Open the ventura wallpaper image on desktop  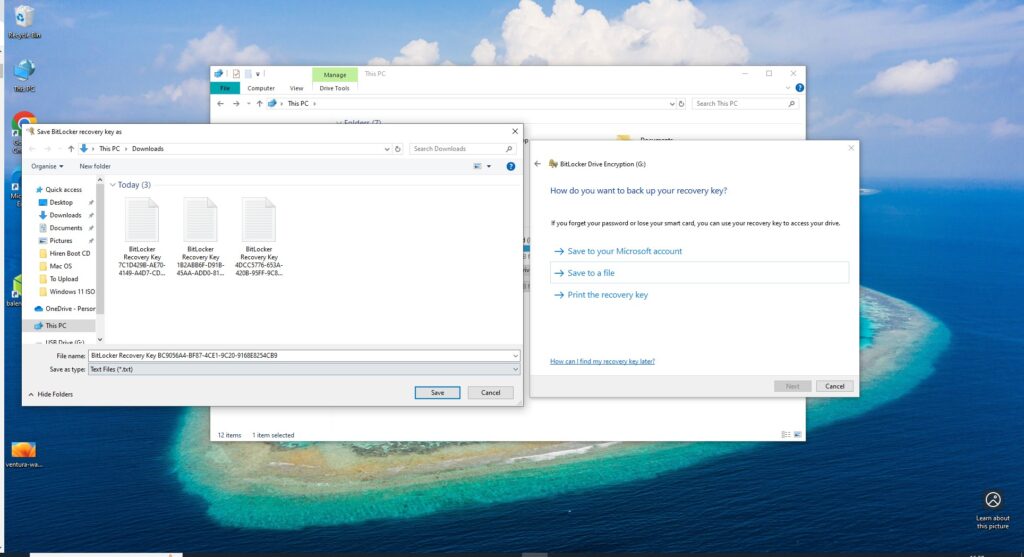tap(24, 454)
